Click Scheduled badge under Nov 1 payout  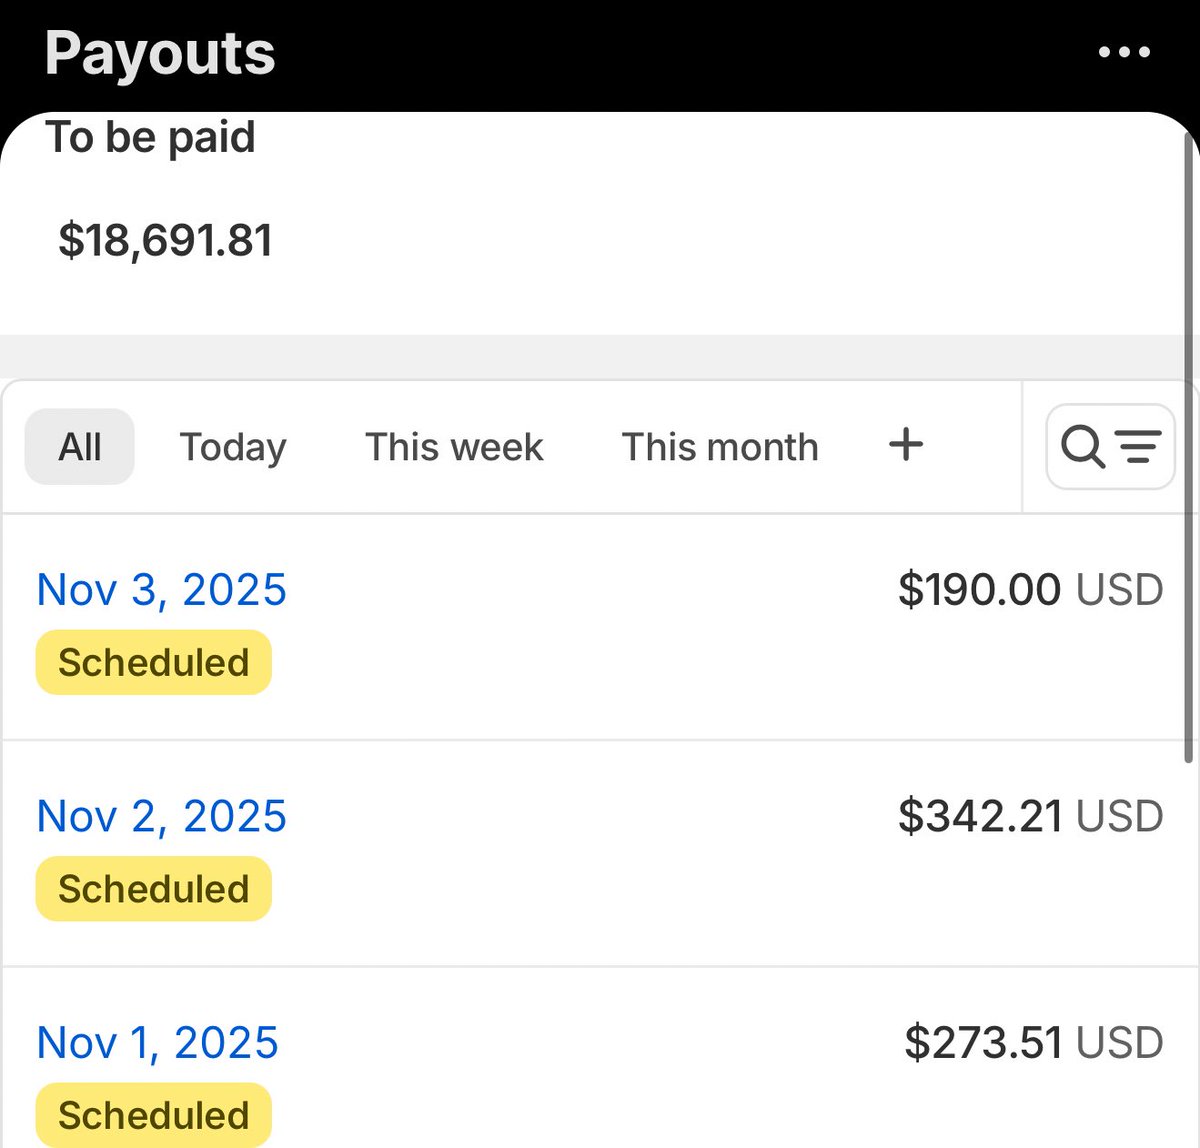(154, 1115)
